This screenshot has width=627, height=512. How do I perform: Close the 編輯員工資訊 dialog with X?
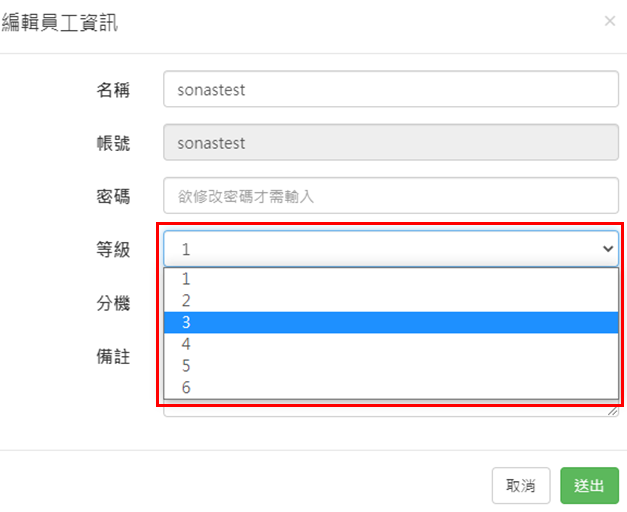610,21
